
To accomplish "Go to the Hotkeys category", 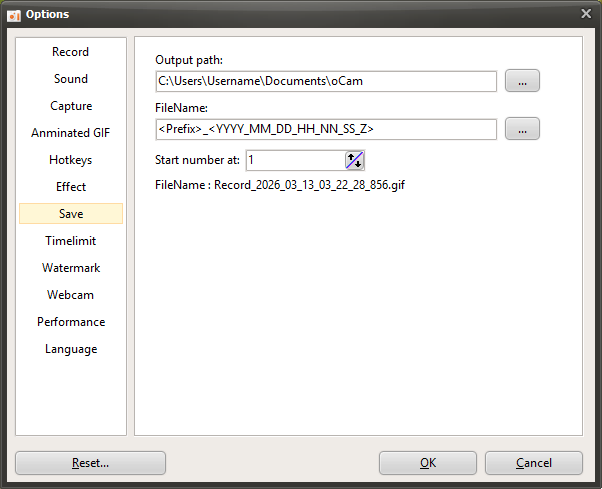I will (x=71, y=160).
